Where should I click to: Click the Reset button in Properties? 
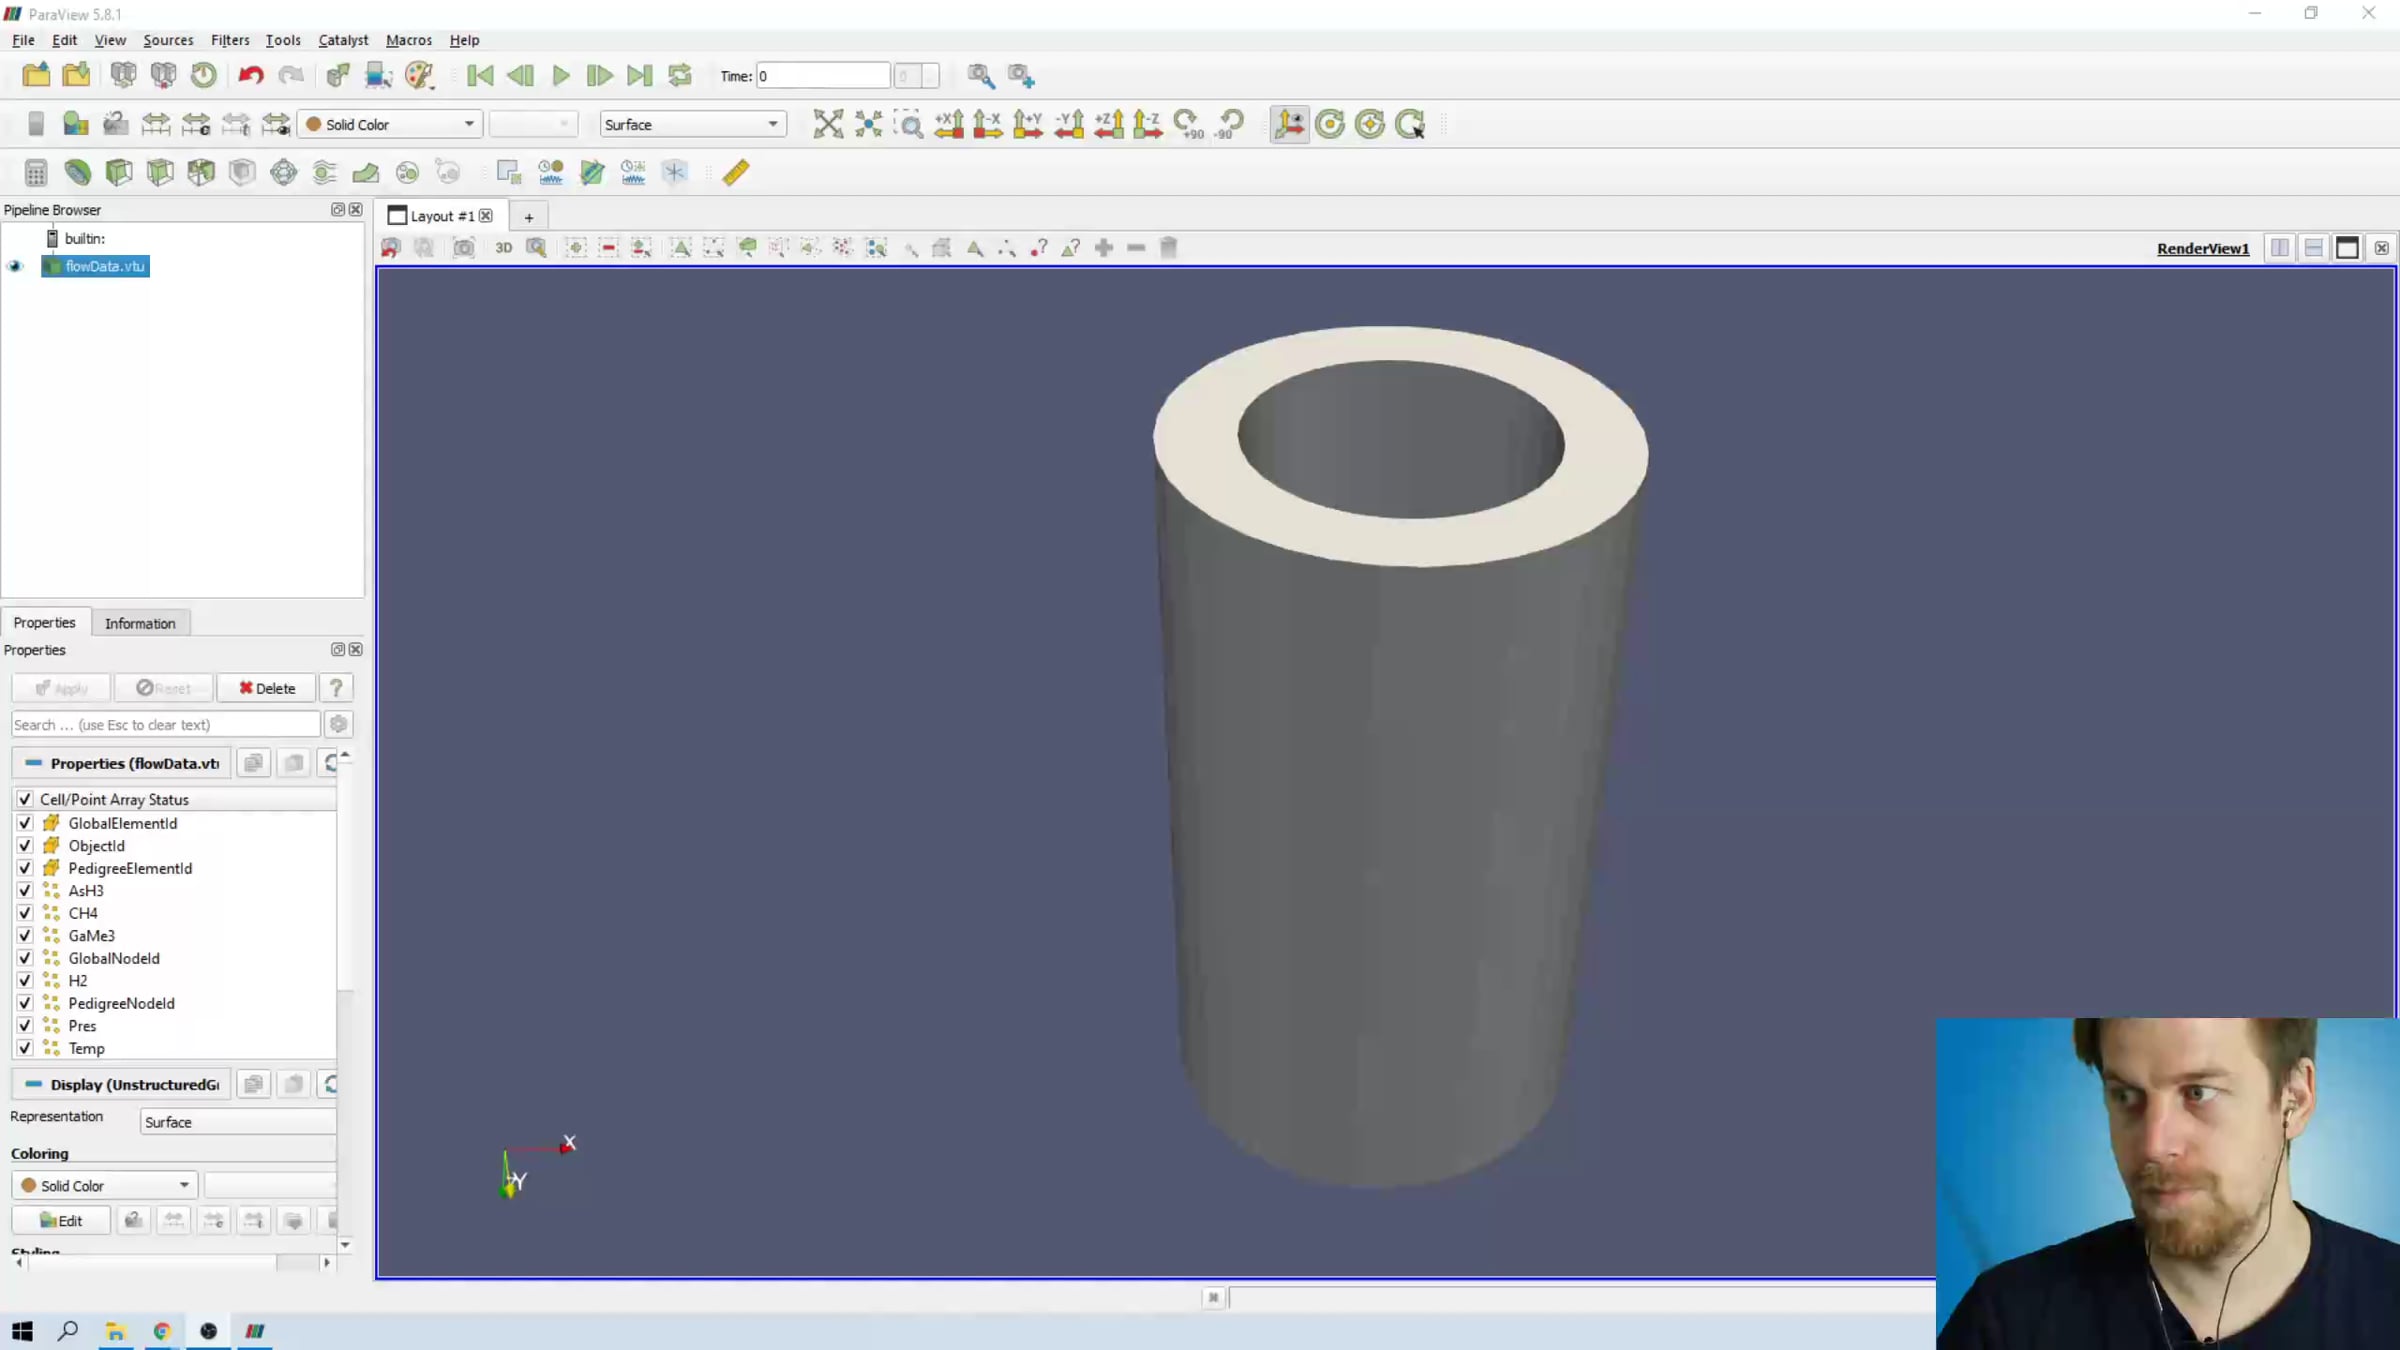click(164, 688)
